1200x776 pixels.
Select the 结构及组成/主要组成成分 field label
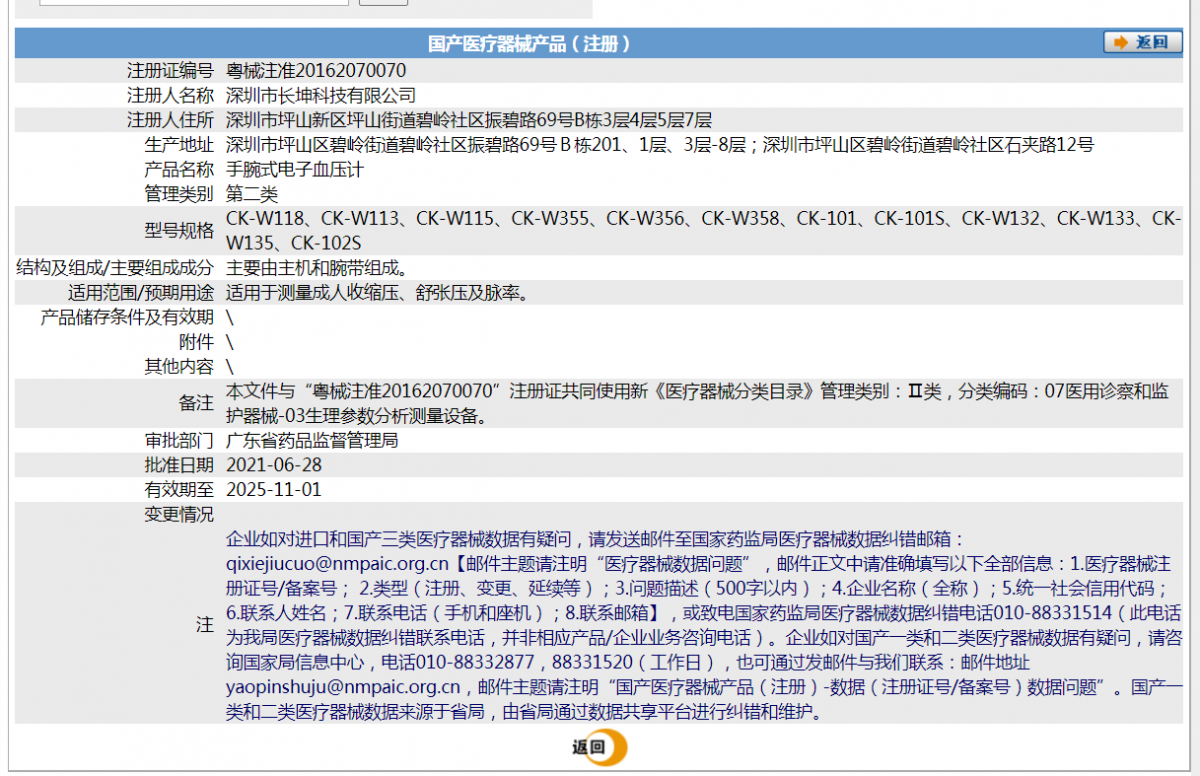point(116,268)
